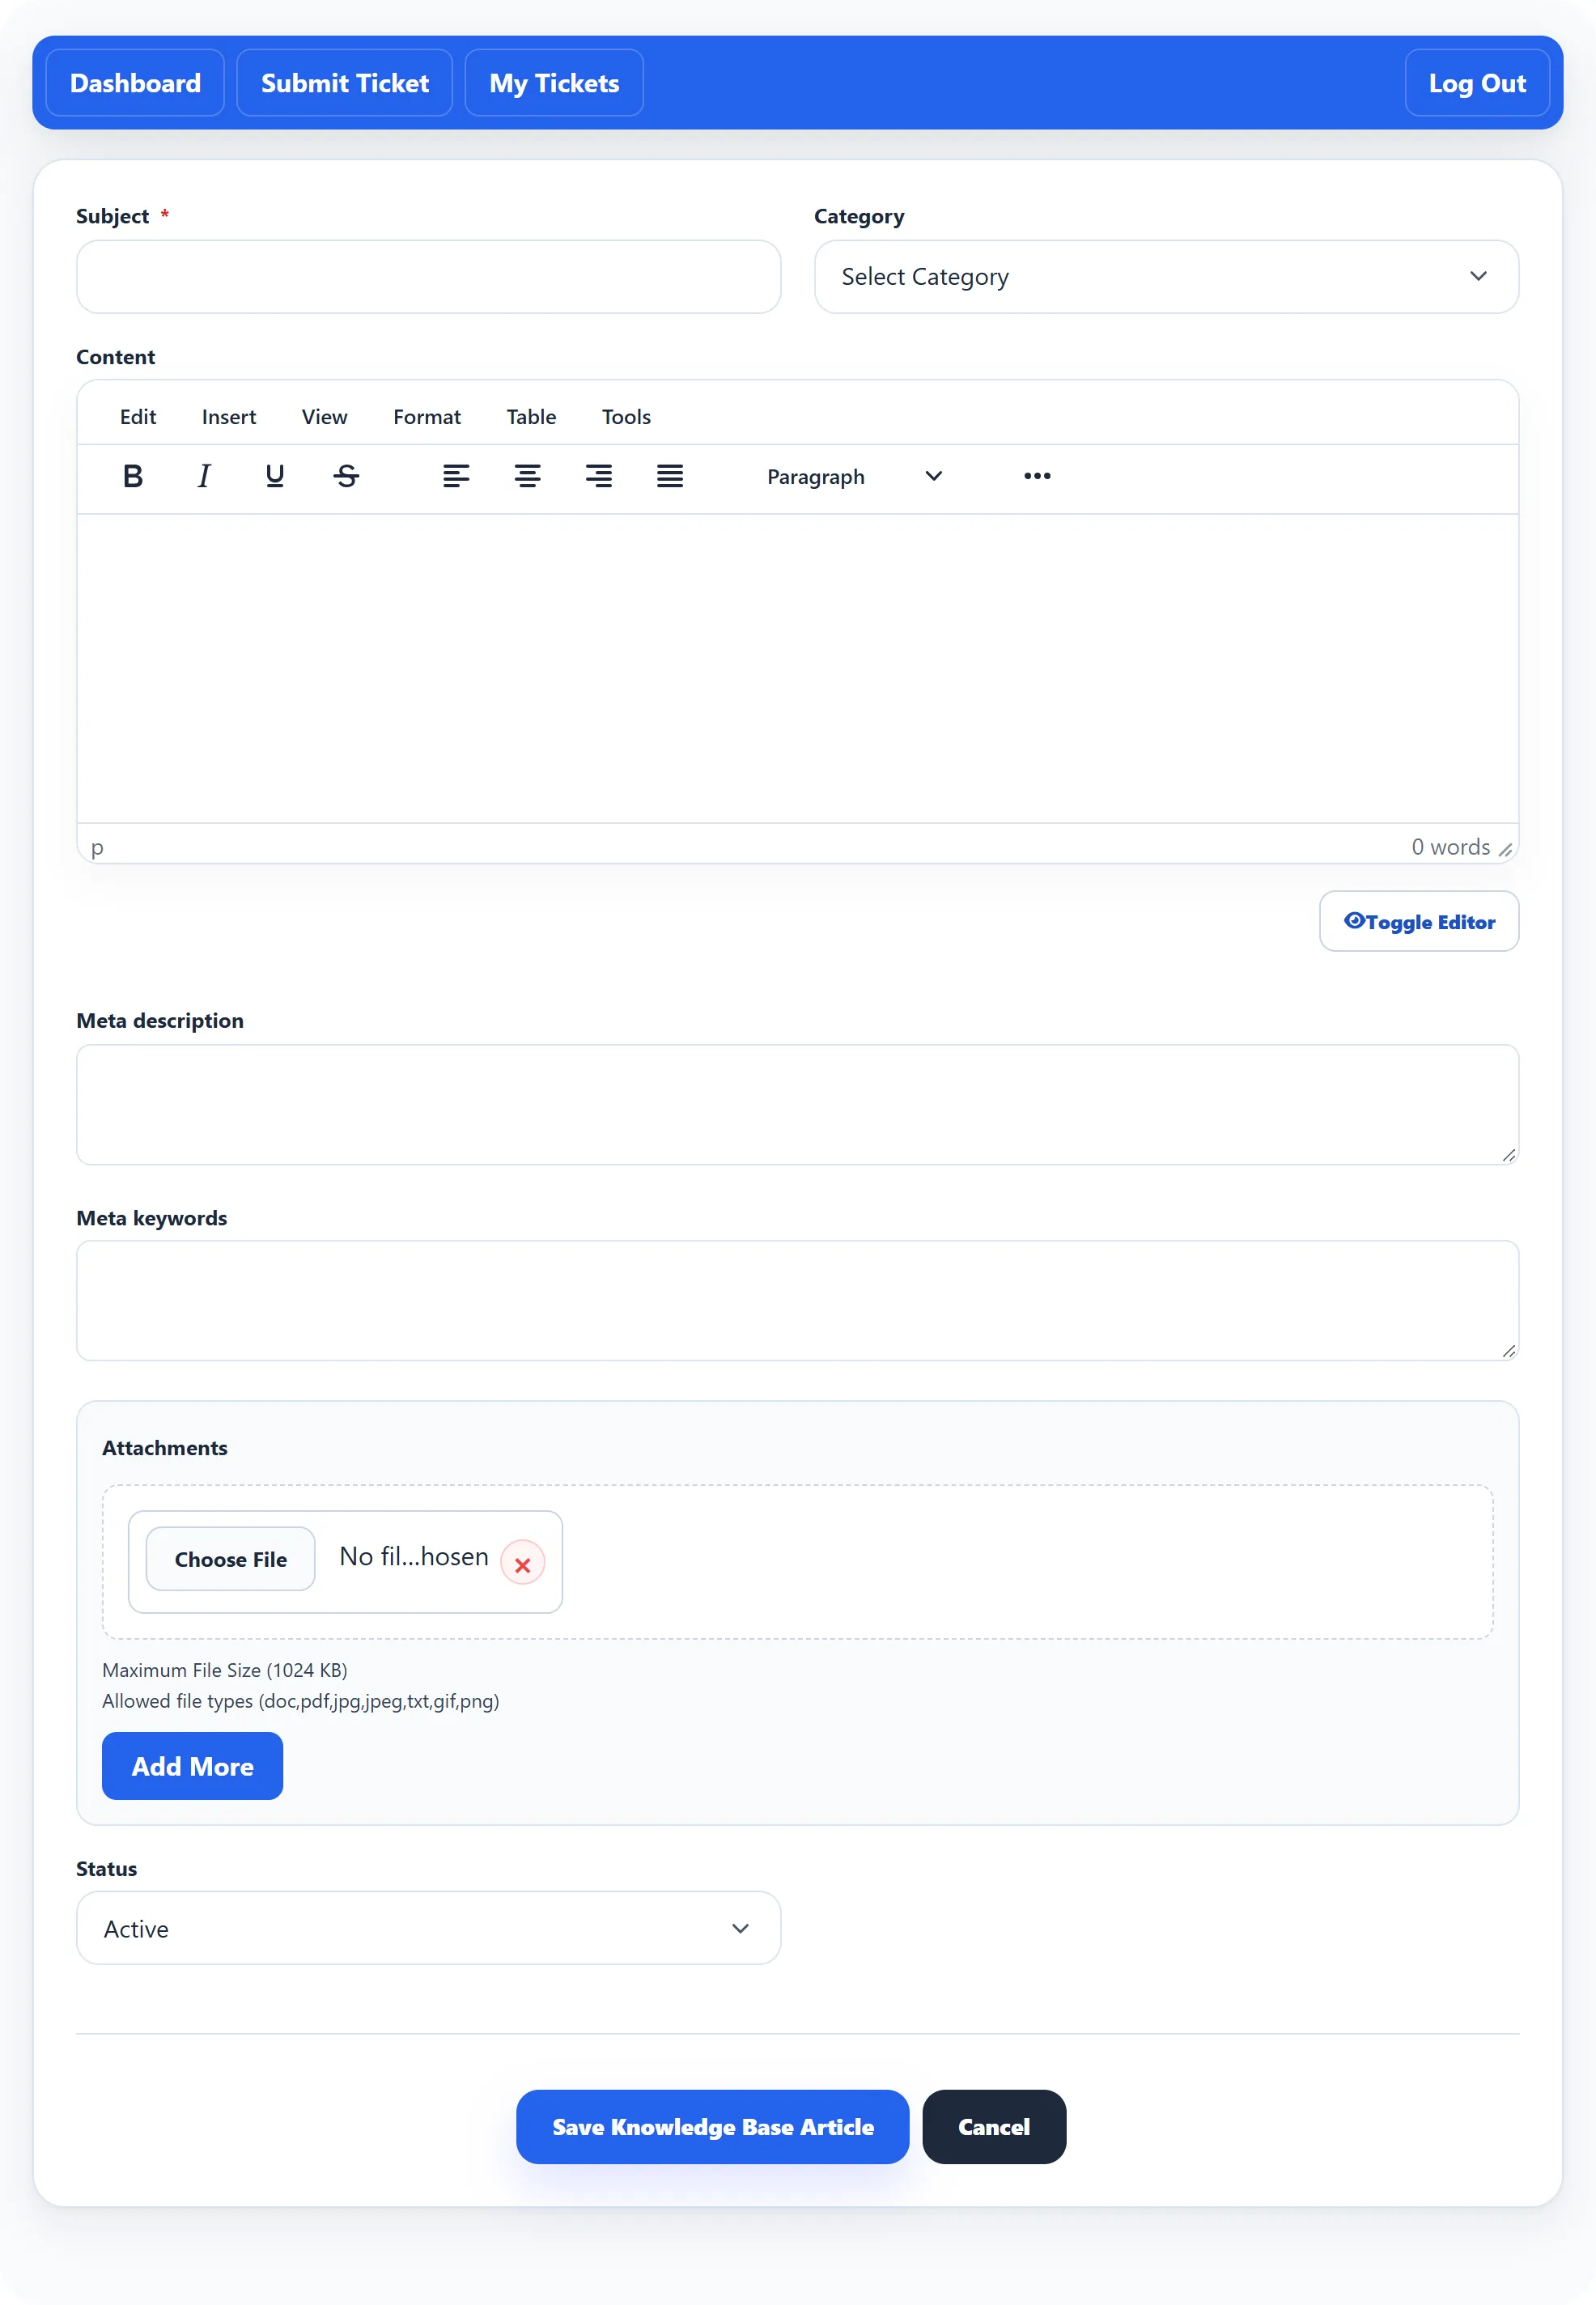Reveal more toolbar options (three dots)

tap(1037, 476)
